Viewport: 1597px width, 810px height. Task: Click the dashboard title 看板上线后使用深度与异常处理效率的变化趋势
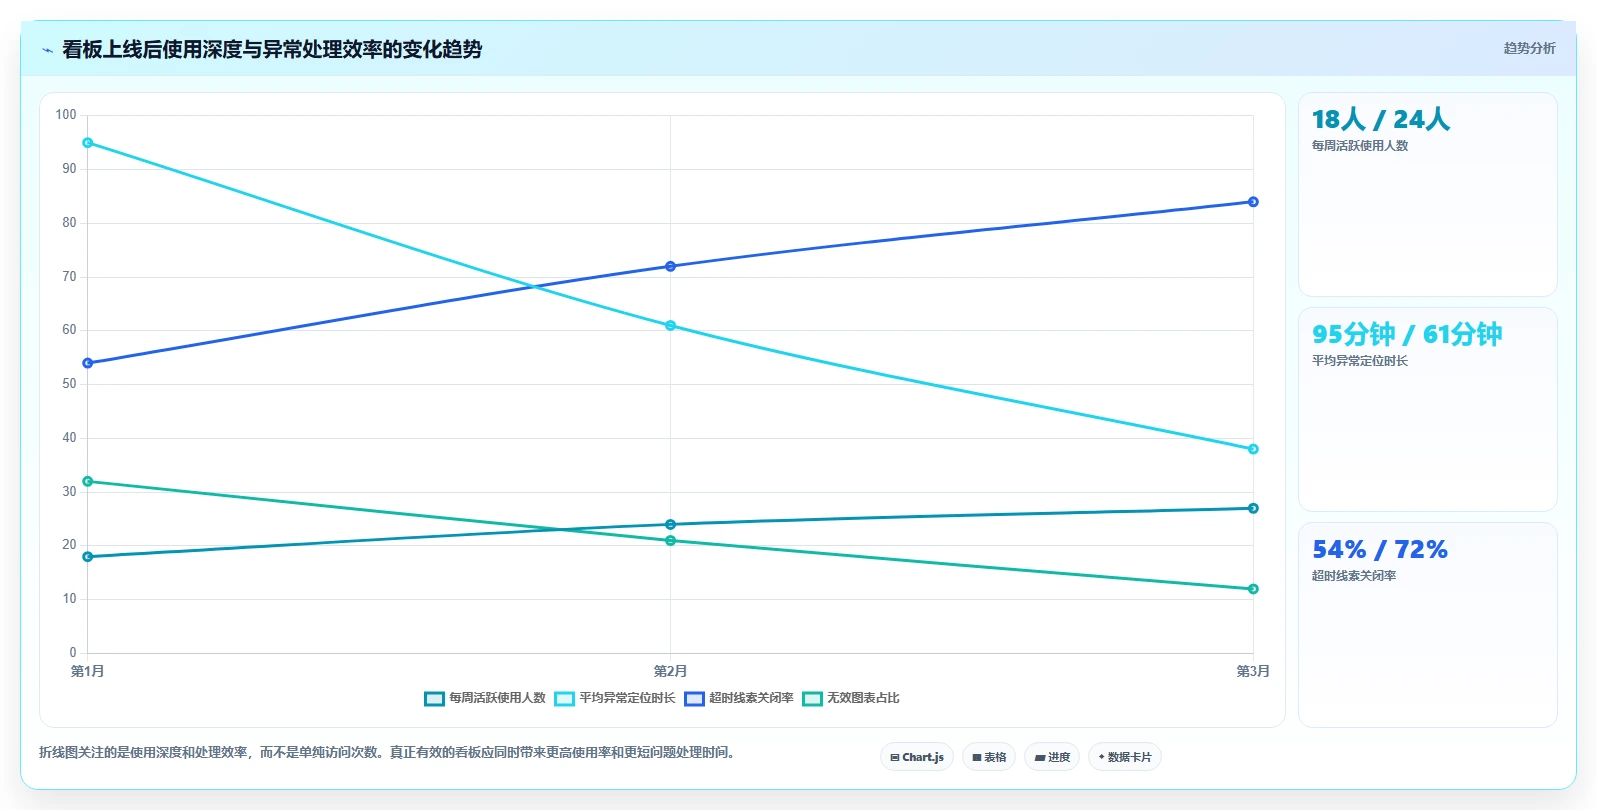tap(272, 49)
